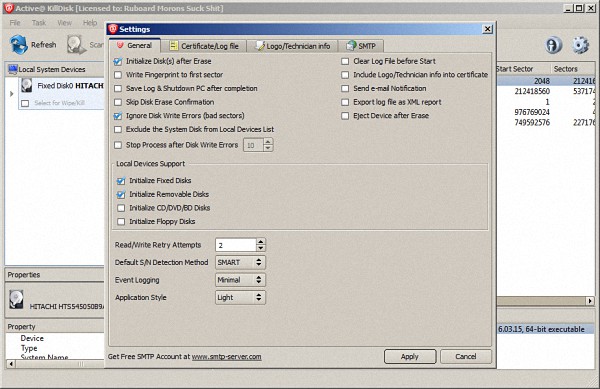Click the Property column header
Image resolution: width=600 pixels, height=389 pixels.
click(x=55, y=327)
